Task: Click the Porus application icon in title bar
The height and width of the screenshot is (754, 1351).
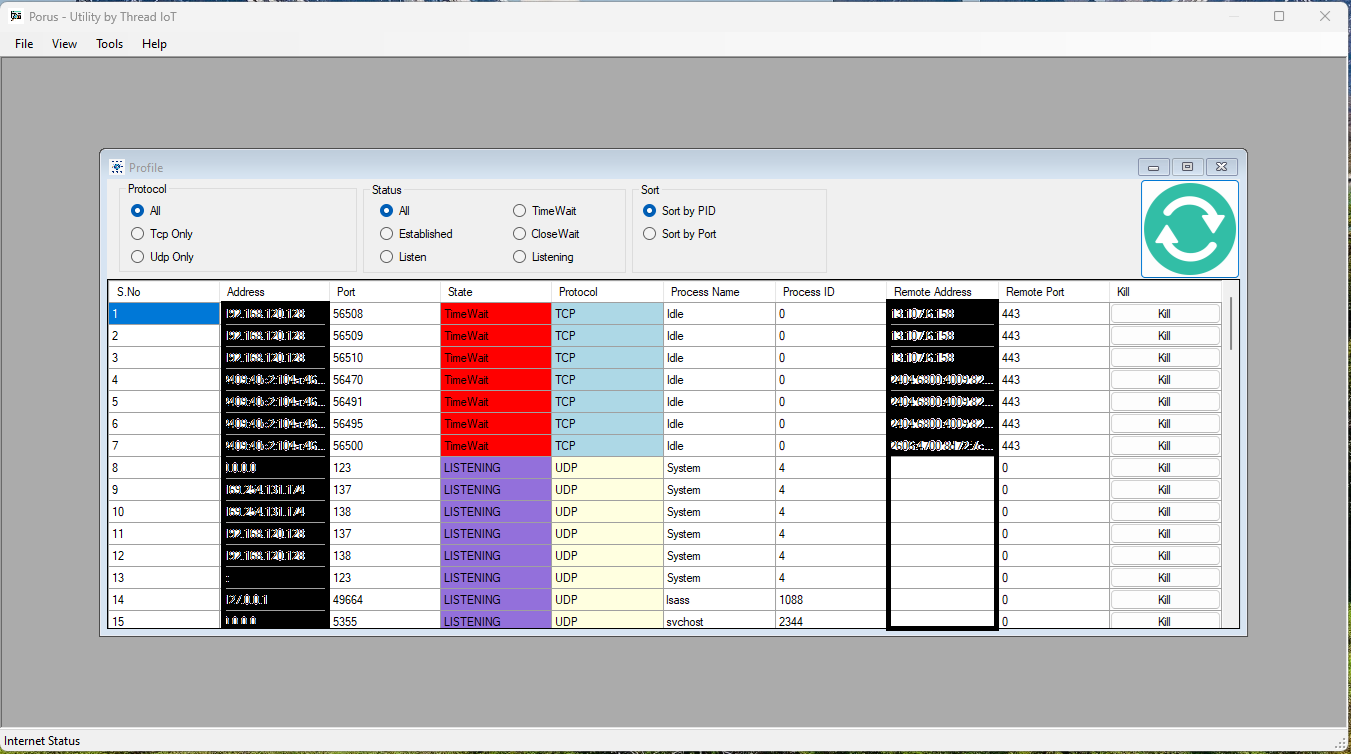Action: (x=14, y=16)
